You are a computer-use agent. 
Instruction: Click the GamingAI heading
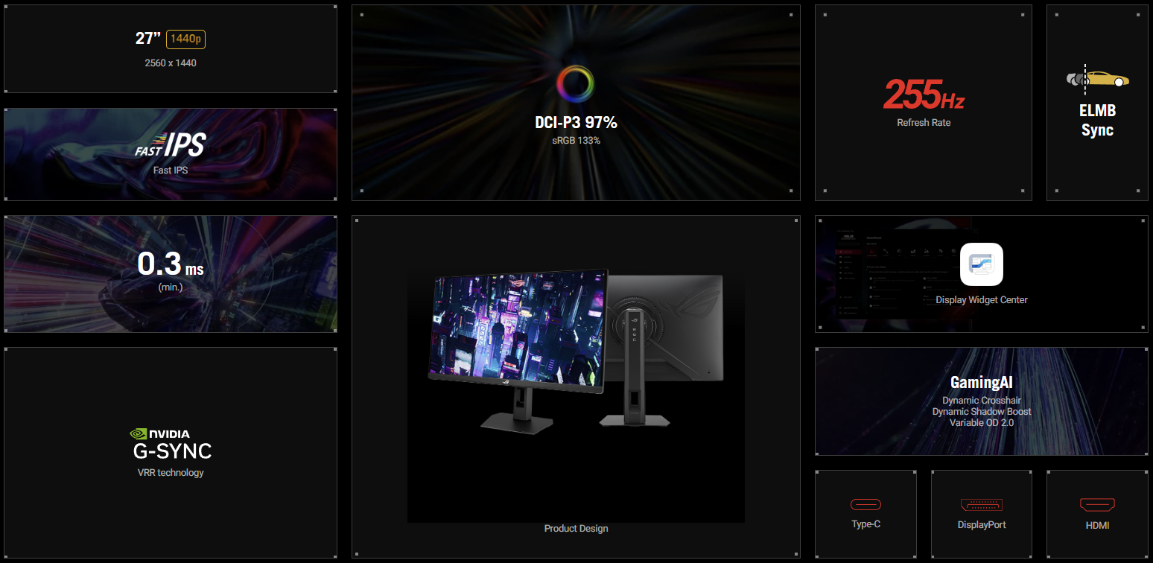tap(981, 382)
